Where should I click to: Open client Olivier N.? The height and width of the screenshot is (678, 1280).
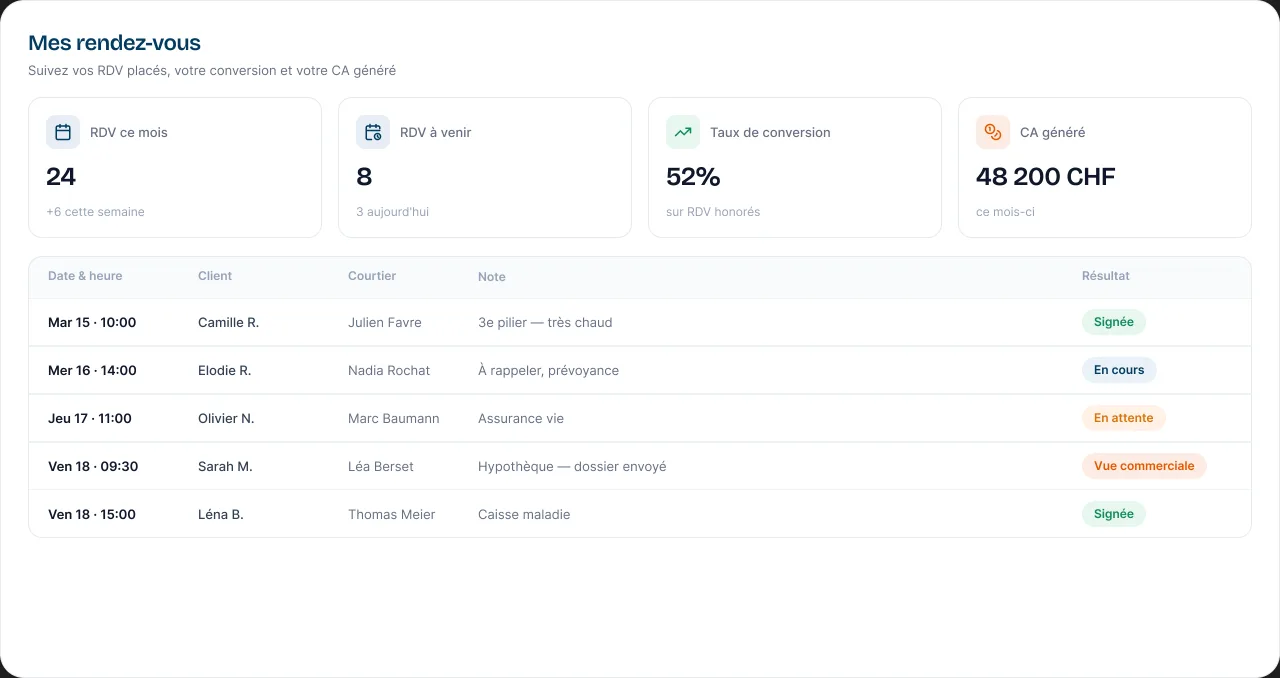[x=226, y=419]
